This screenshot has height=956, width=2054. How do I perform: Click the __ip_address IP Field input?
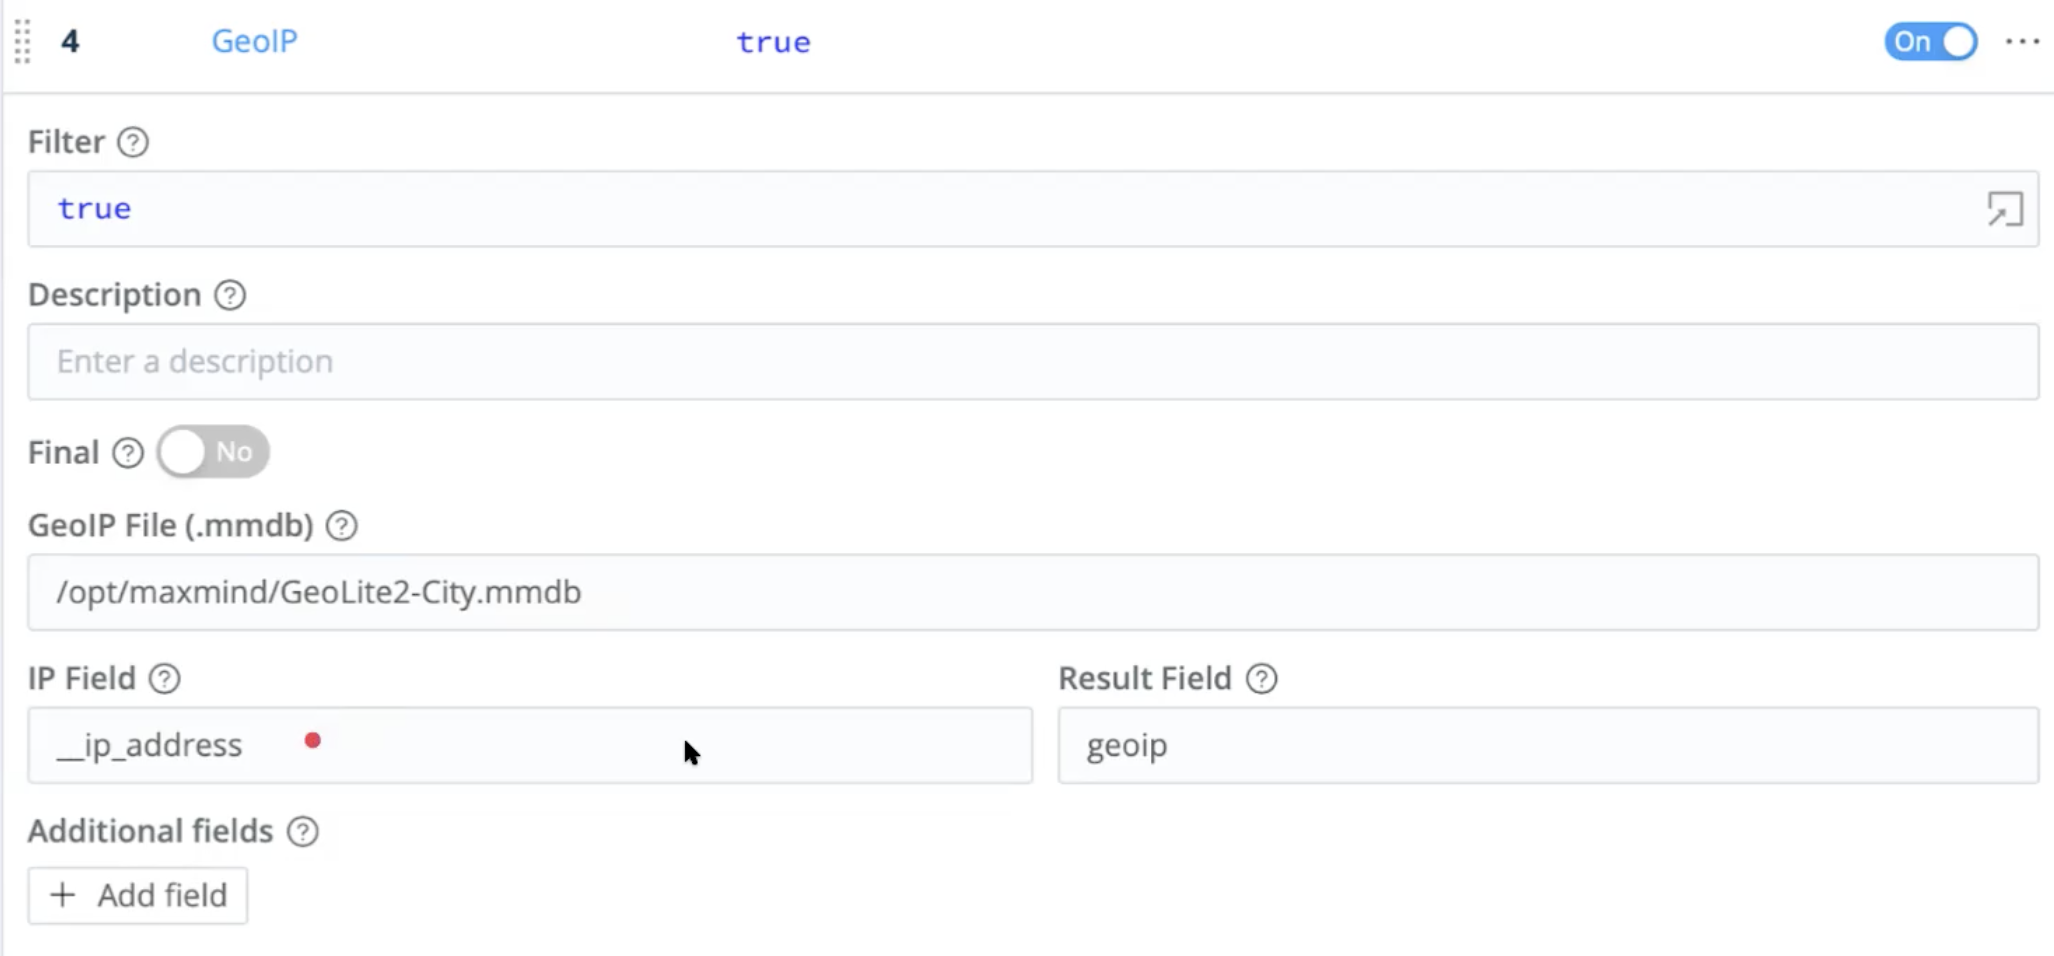coord(530,745)
